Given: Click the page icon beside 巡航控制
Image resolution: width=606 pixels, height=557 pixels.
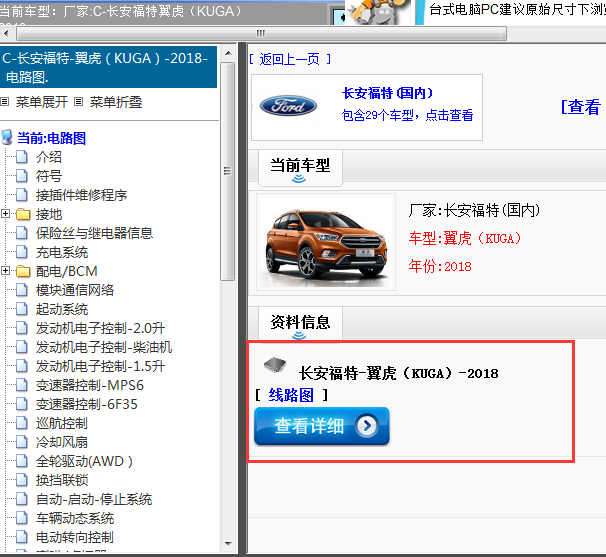Looking at the screenshot, I should 22,423.
